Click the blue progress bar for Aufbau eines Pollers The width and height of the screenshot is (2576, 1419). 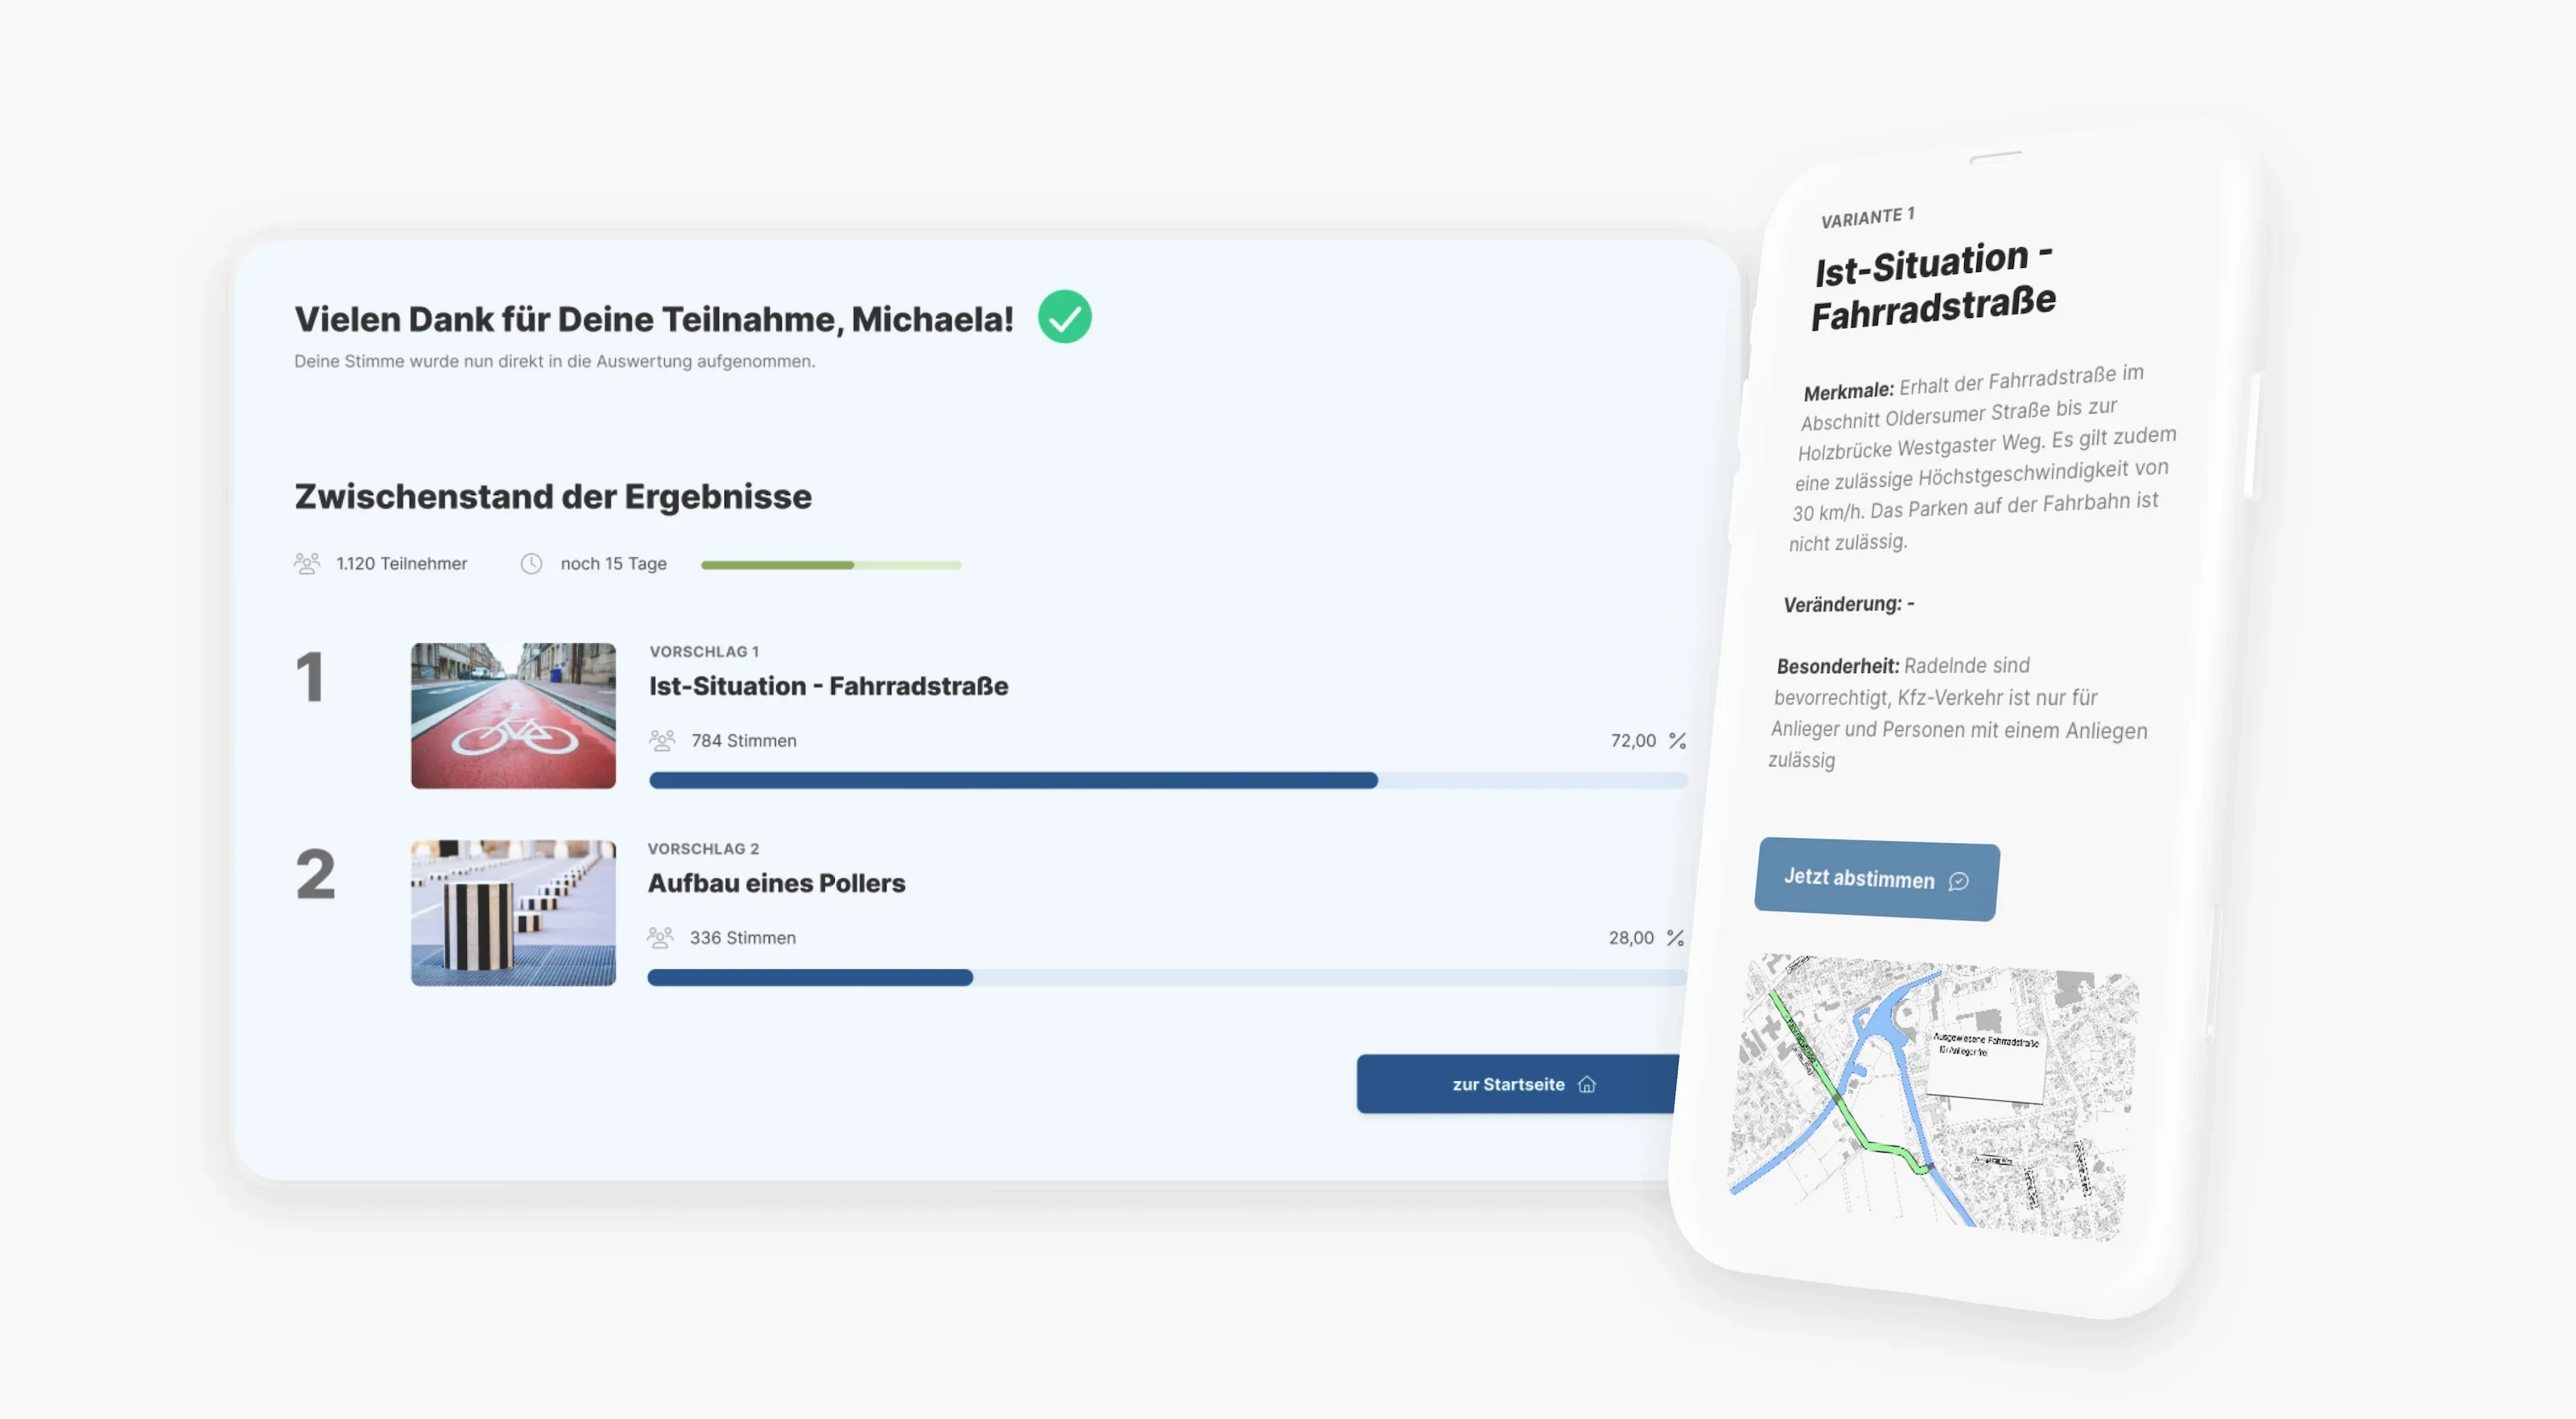[x=1167, y=977]
